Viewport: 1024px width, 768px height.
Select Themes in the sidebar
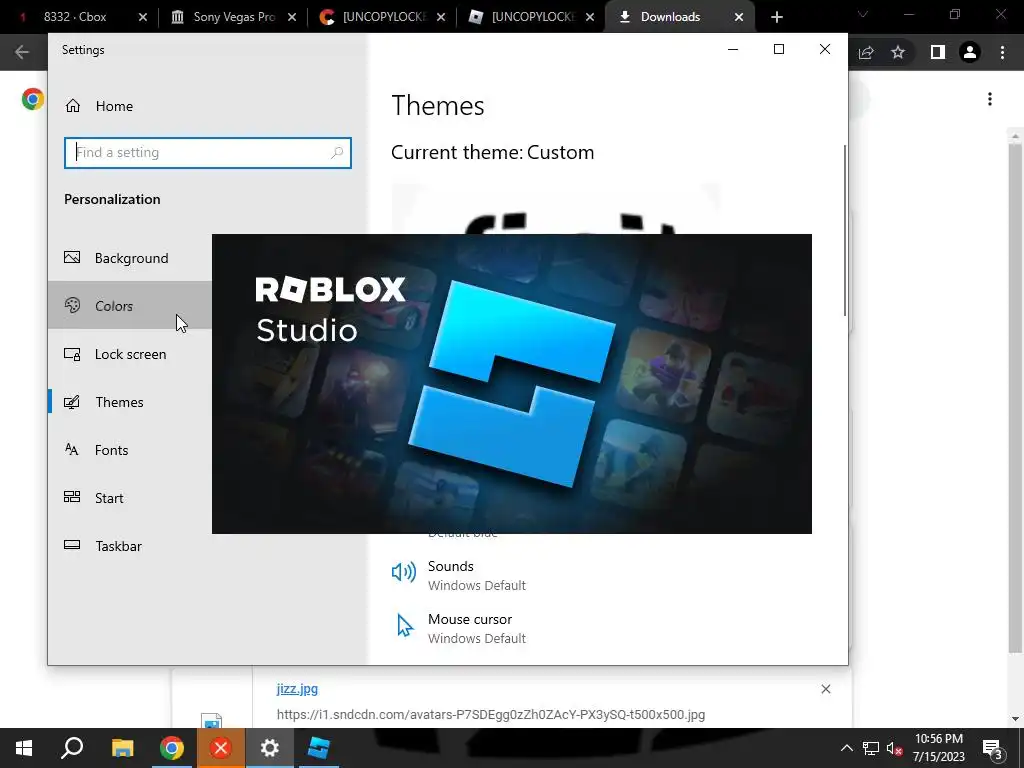pos(131,402)
